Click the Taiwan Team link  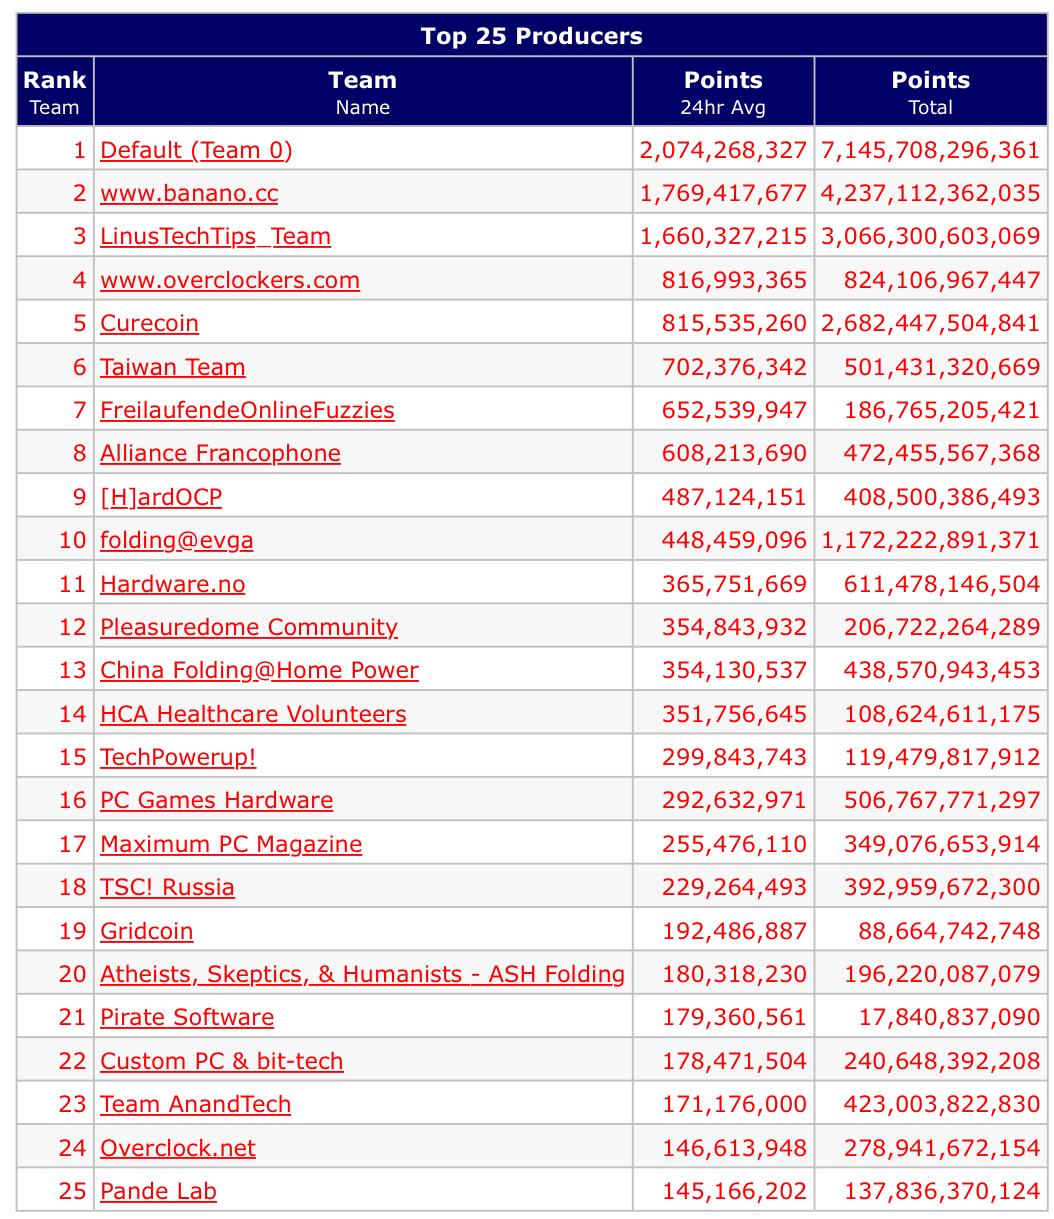(x=172, y=367)
